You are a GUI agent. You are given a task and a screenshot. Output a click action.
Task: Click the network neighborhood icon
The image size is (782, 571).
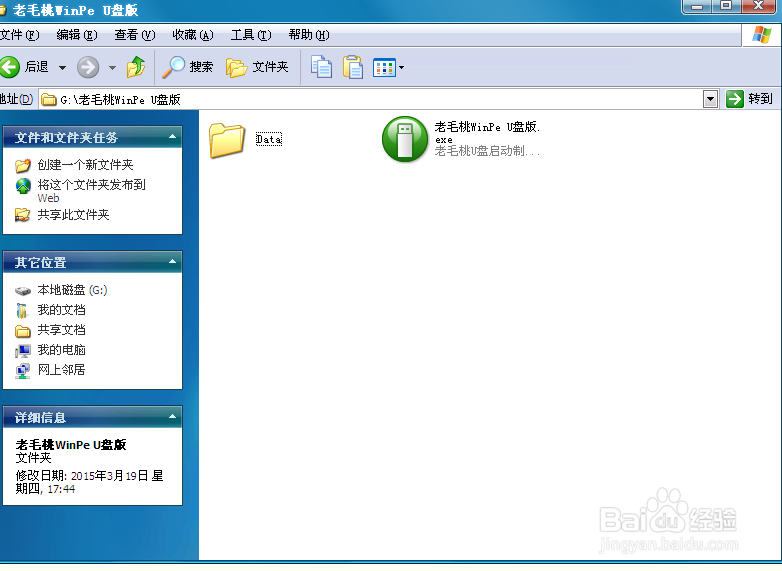tap(22, 371)
